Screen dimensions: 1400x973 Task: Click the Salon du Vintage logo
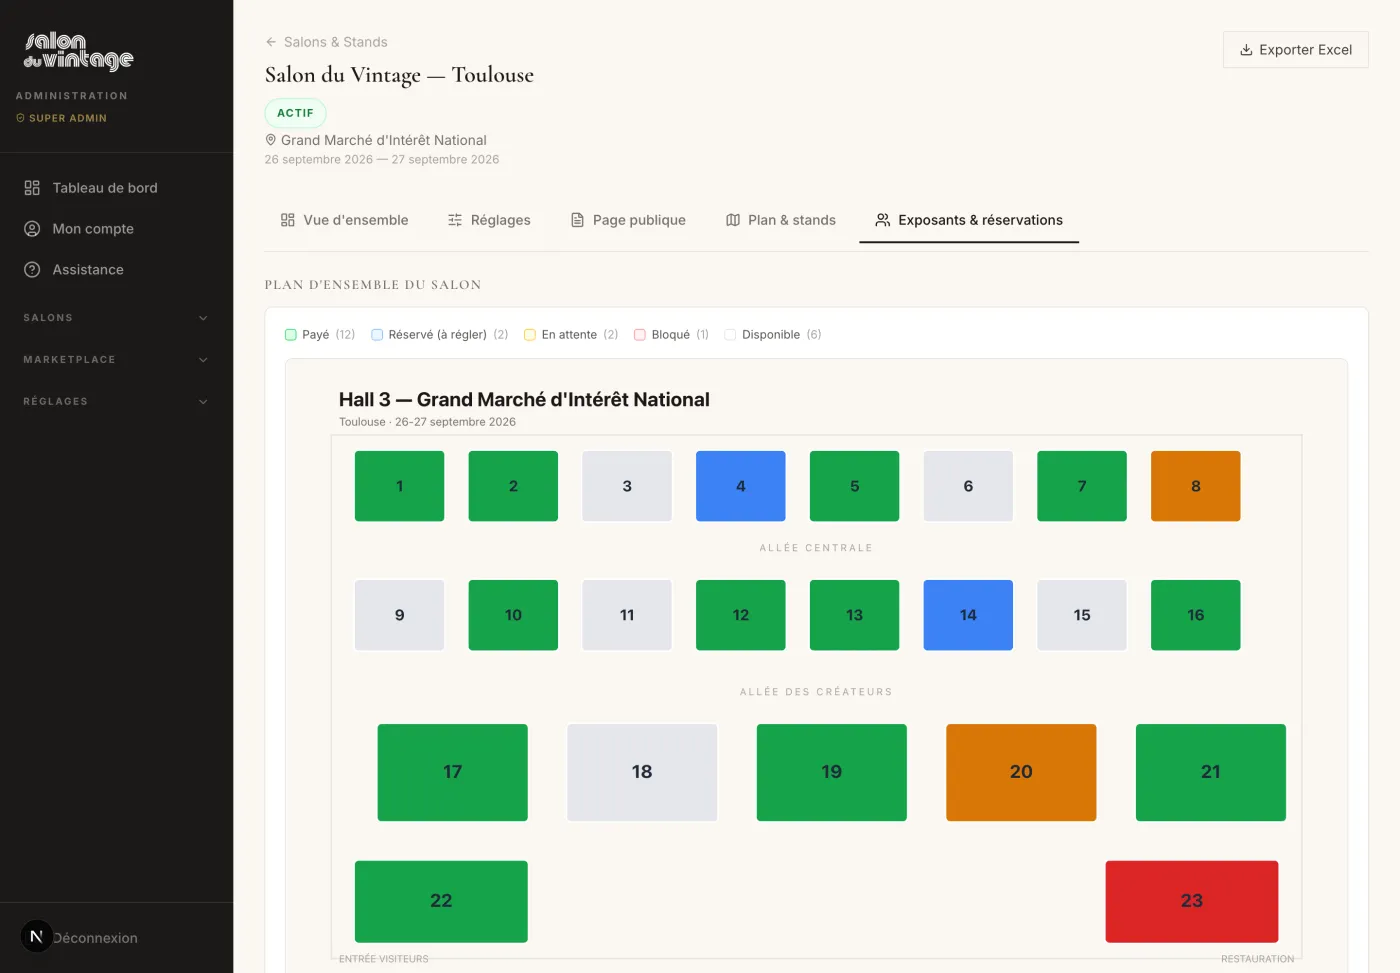point(78,51)
